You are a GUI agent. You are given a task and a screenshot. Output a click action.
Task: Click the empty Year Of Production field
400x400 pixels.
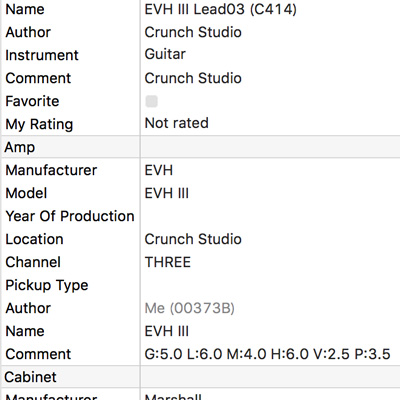[270, 216]
